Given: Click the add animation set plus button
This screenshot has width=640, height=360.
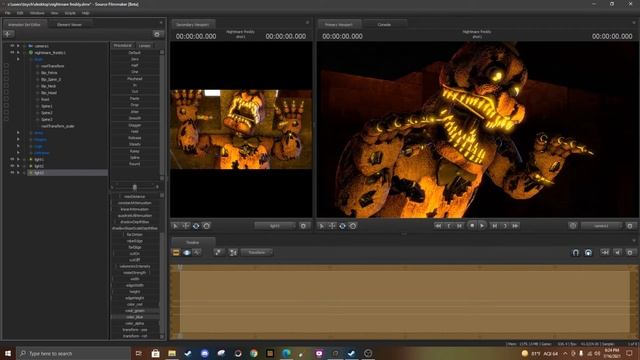Looking at the screenshot, I should [x=8, y=34].
